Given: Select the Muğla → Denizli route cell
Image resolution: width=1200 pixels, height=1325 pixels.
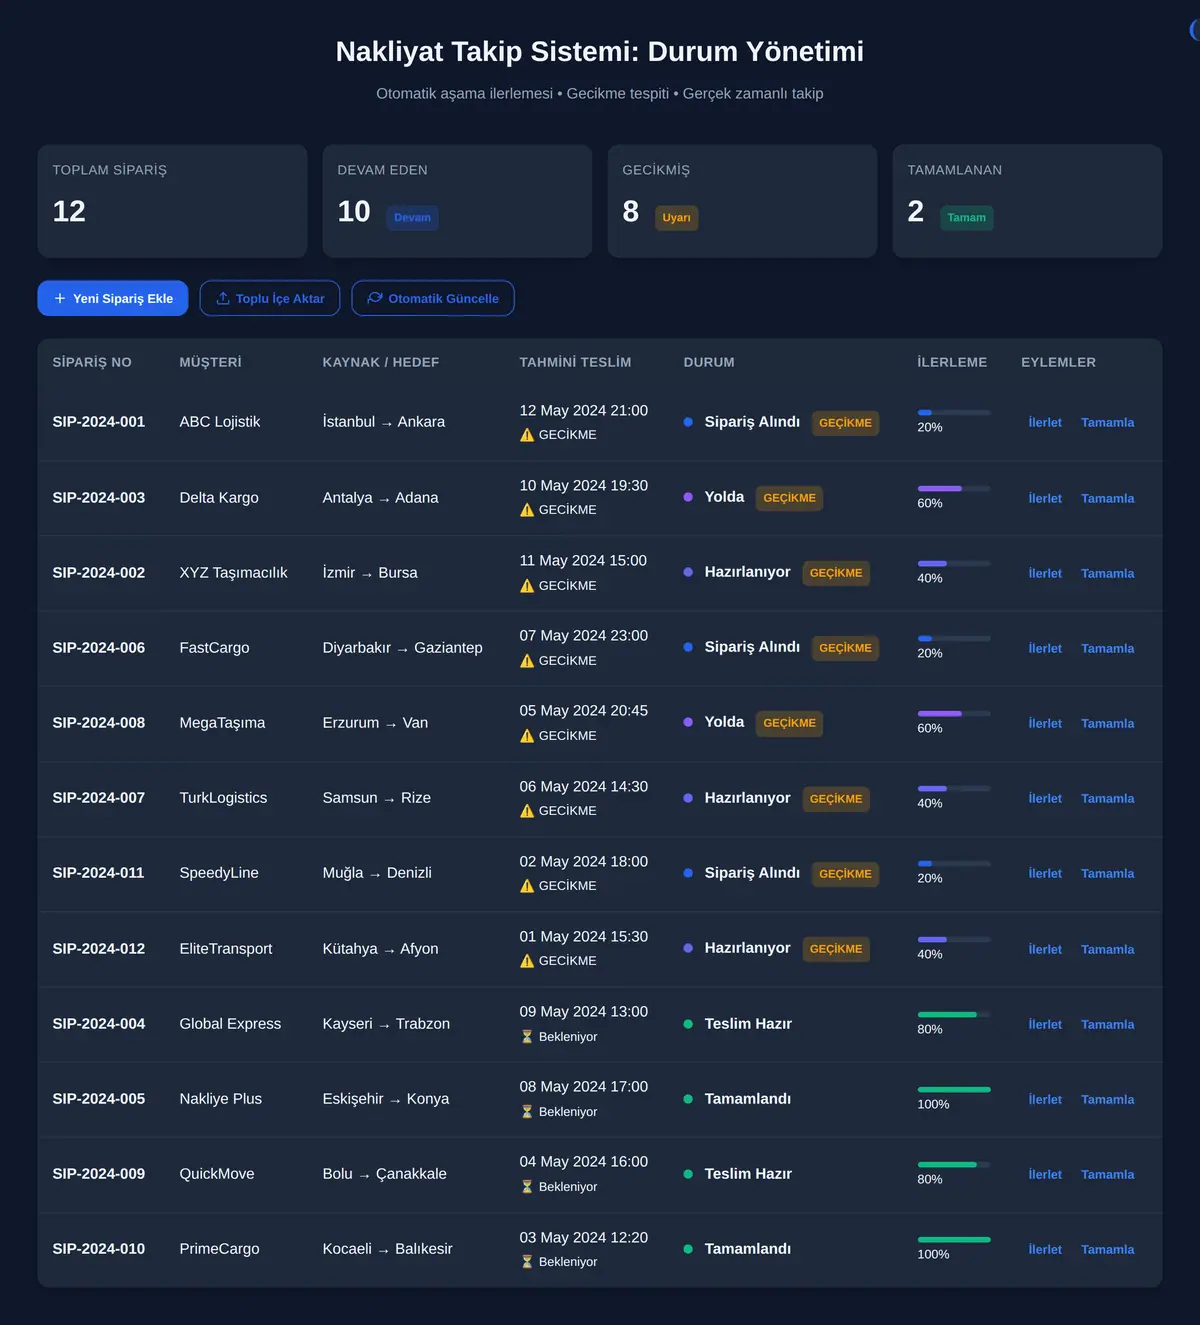Looking at the screenshot, I should (377, 873).
